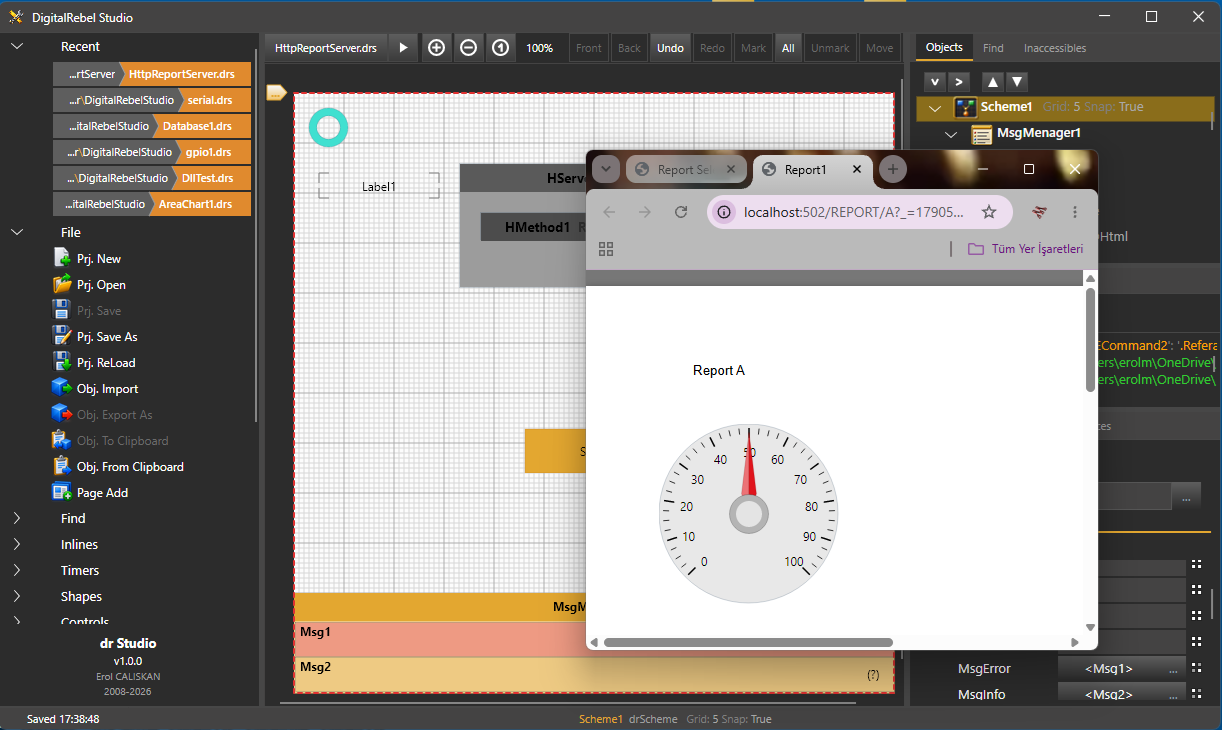Click the MsgMenager1 list icon
Screen dimensions: 1222x730
982,133
